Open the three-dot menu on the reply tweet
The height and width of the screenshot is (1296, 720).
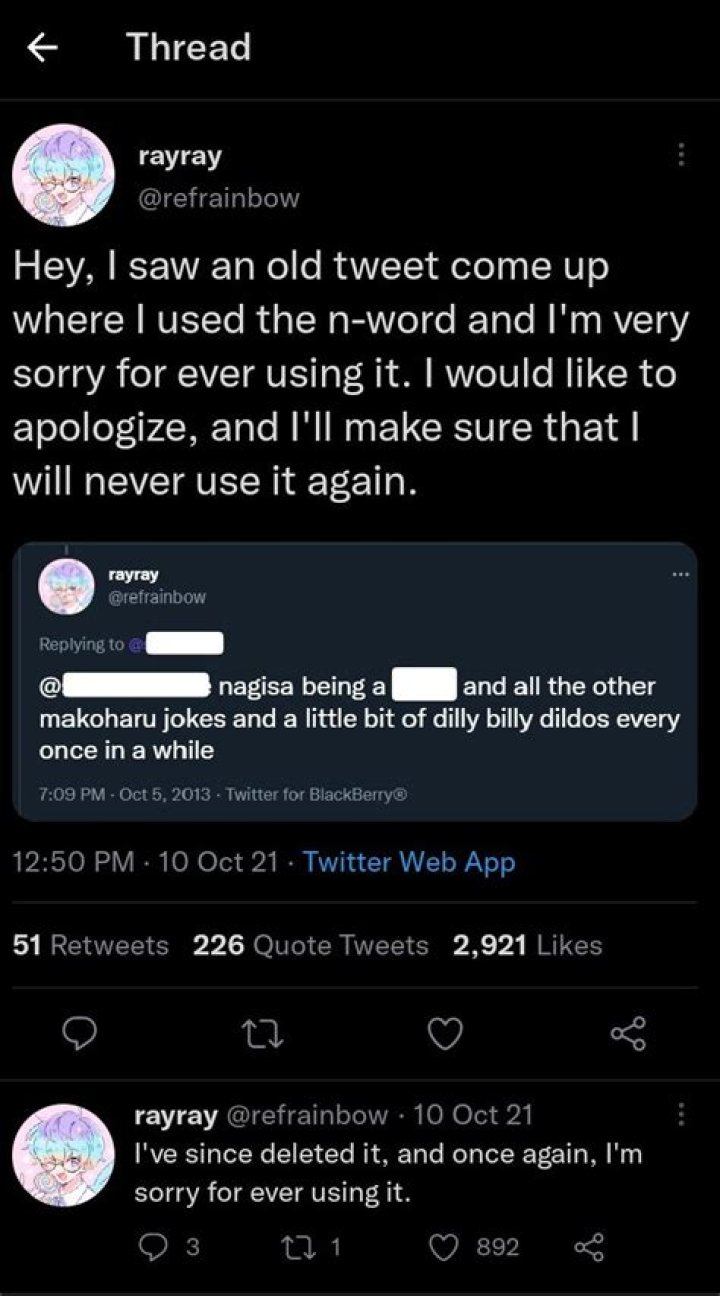tap(680, 1113)
